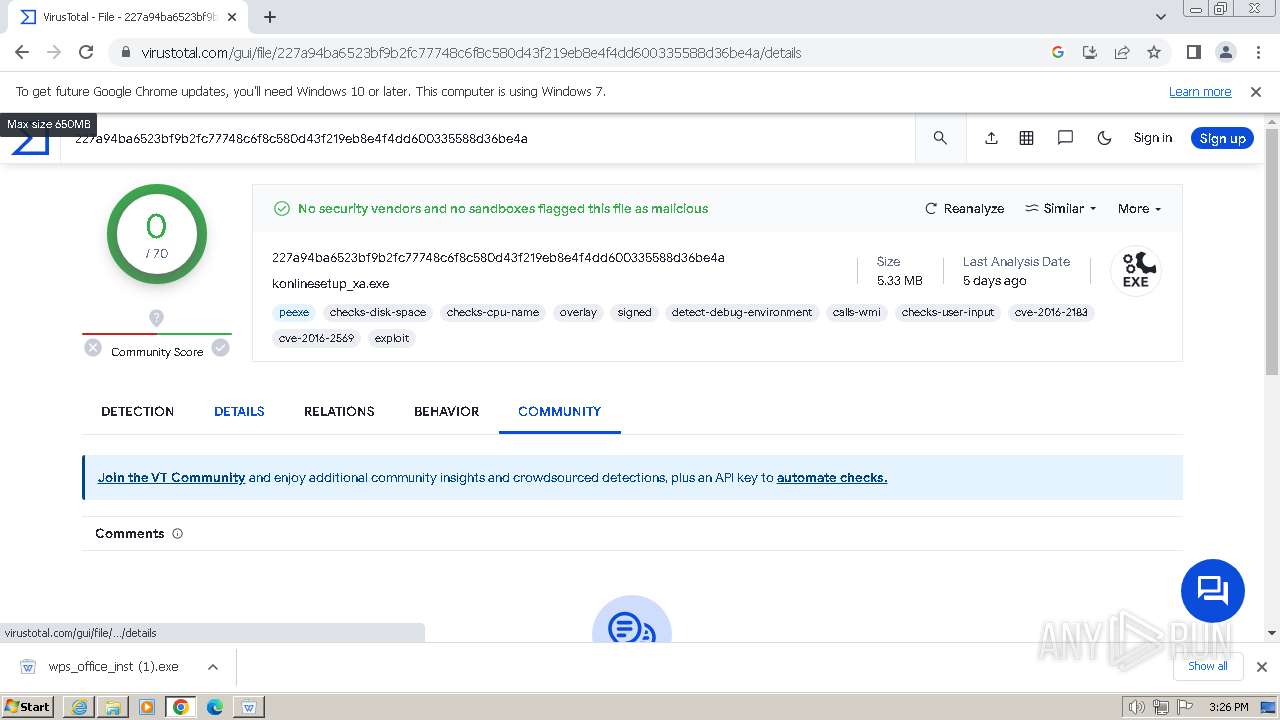Image resolution: width=1280 pixels, height=720 pixels.
Task: Dismiss the Chrome update notification bar
Action: pyautogui.click(x=1256, y=92)
